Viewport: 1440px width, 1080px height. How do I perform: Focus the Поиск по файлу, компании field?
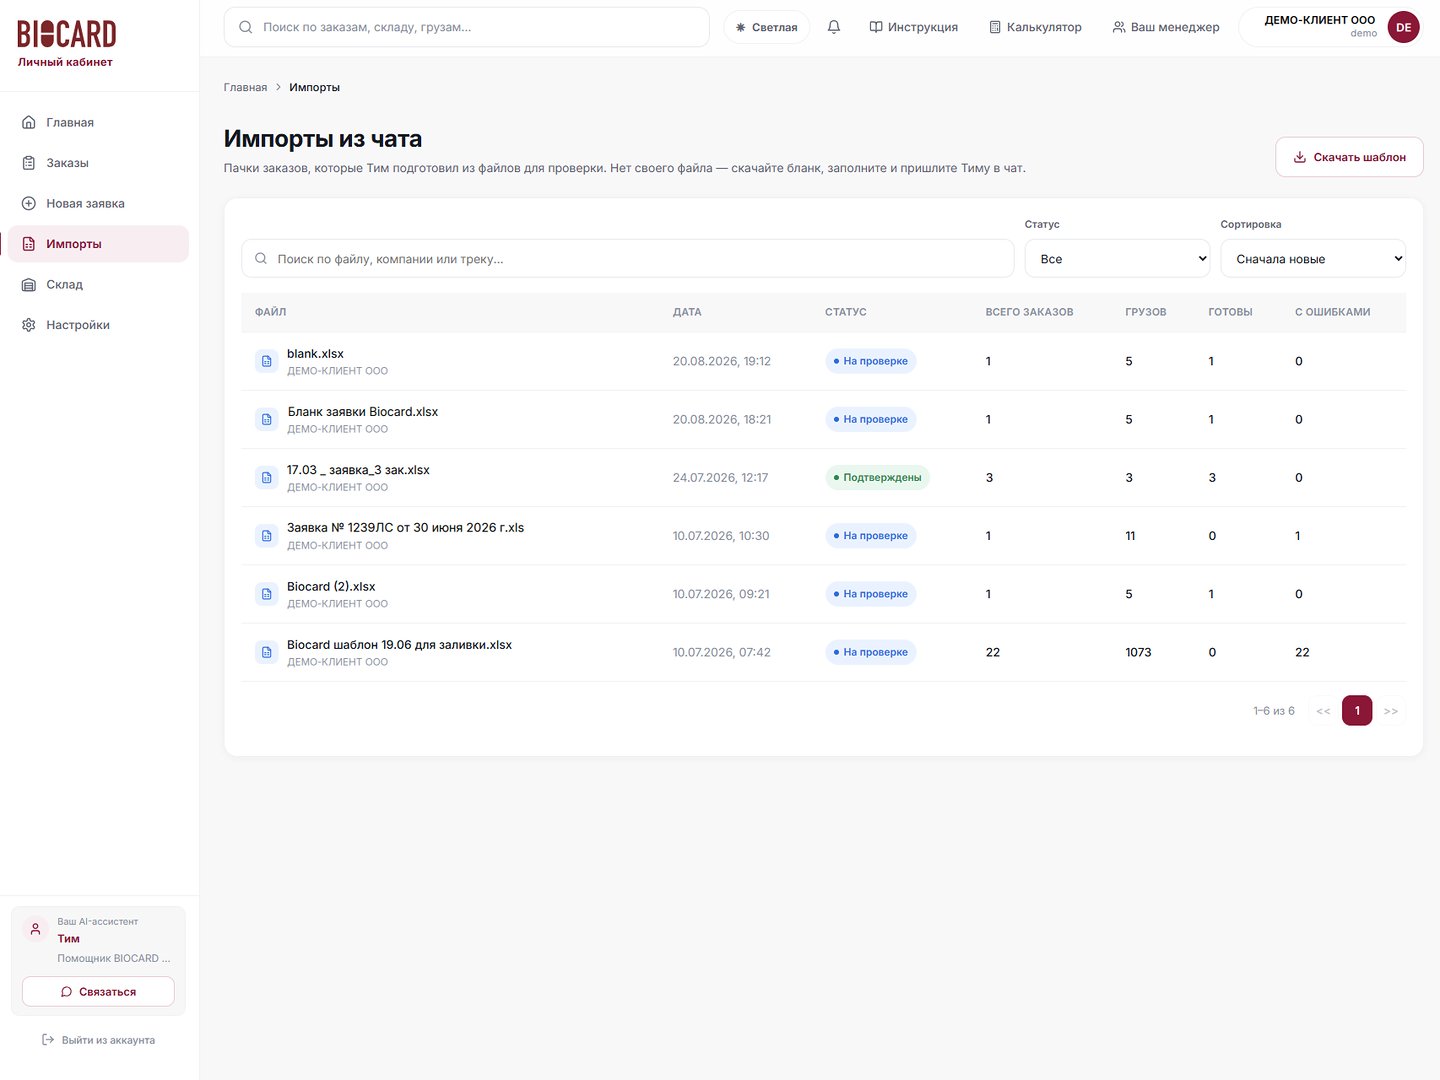[x=628, y=258]
